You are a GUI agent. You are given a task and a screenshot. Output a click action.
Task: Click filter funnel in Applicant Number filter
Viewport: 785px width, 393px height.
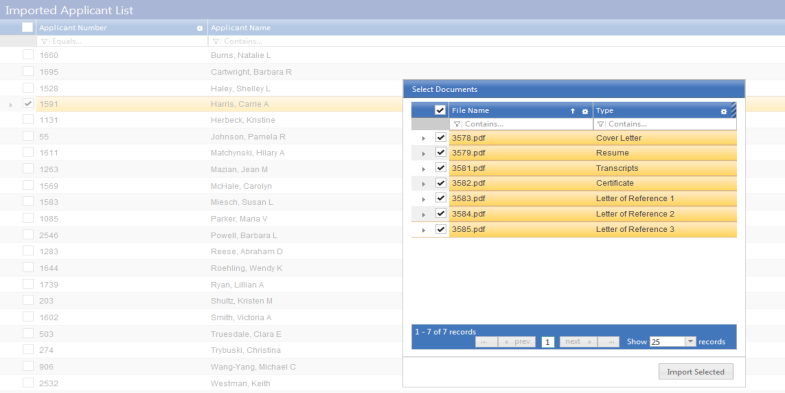coord(44,42)
